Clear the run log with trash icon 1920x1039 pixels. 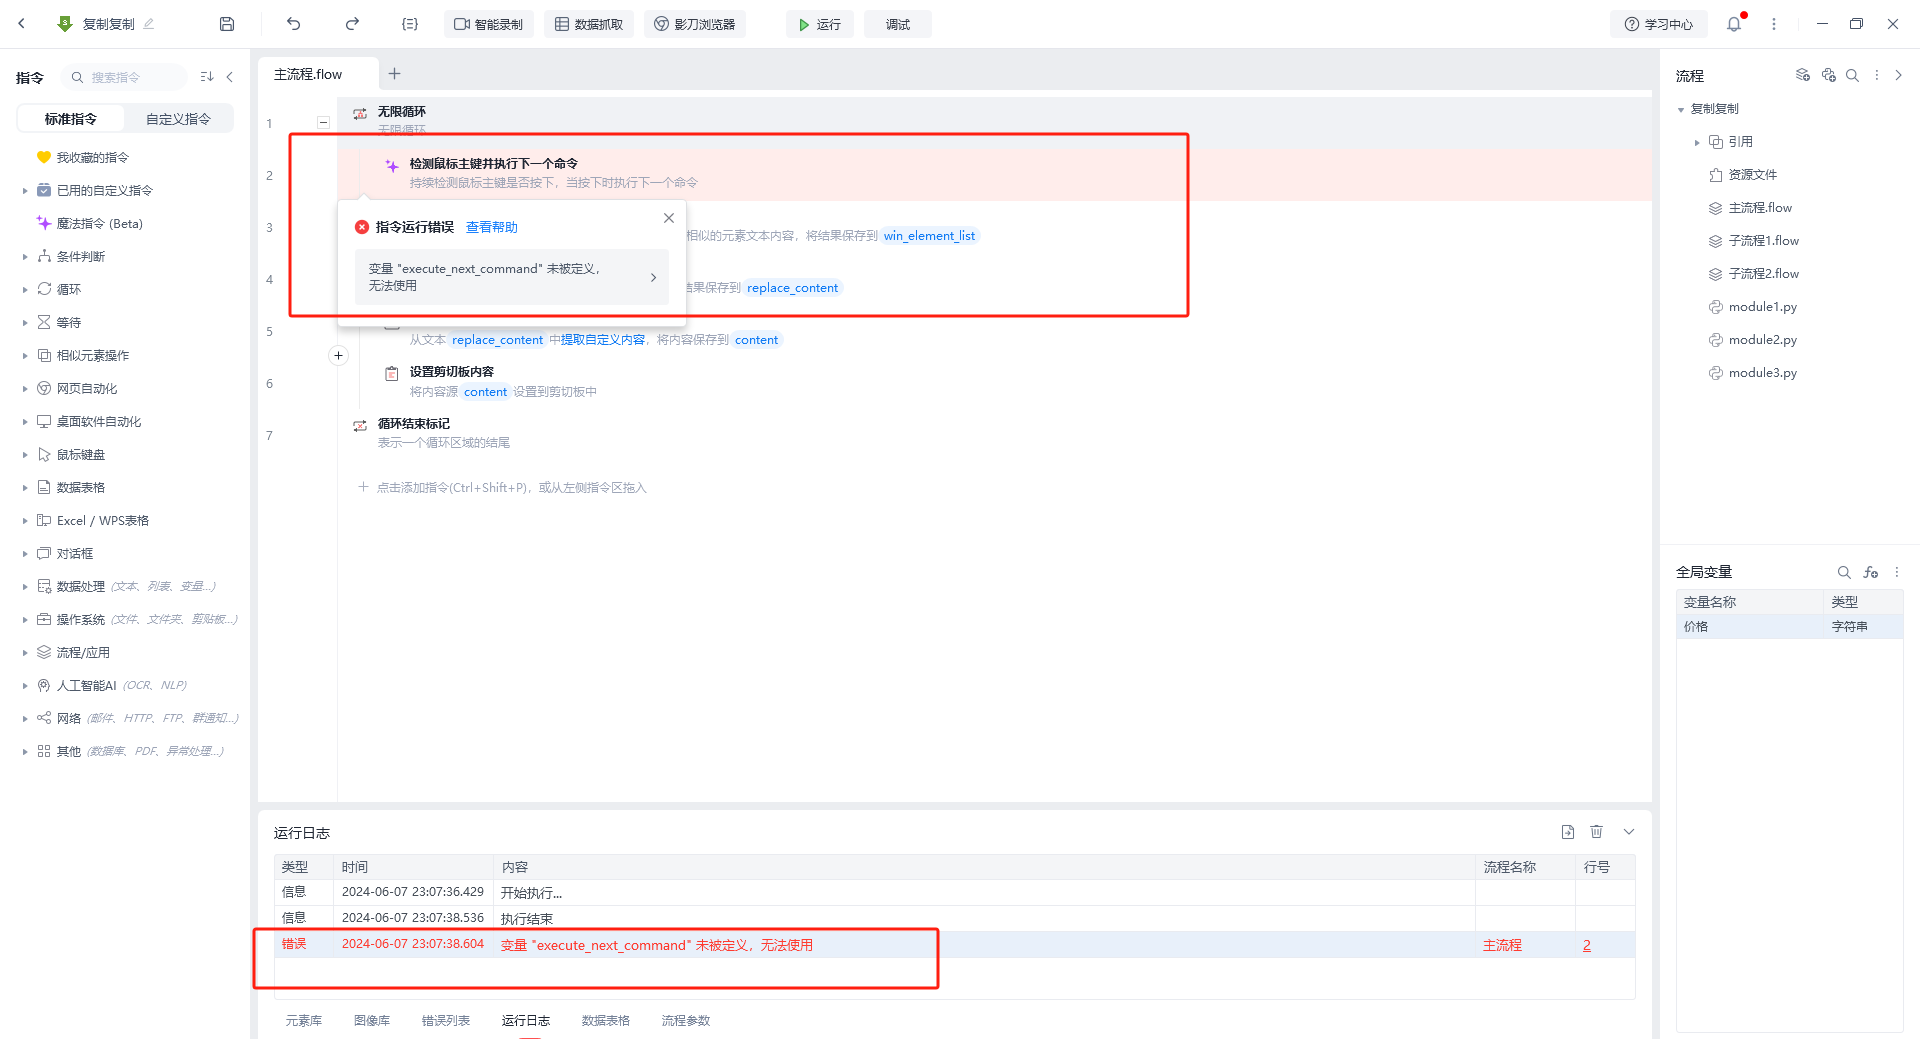(1597, 832)
